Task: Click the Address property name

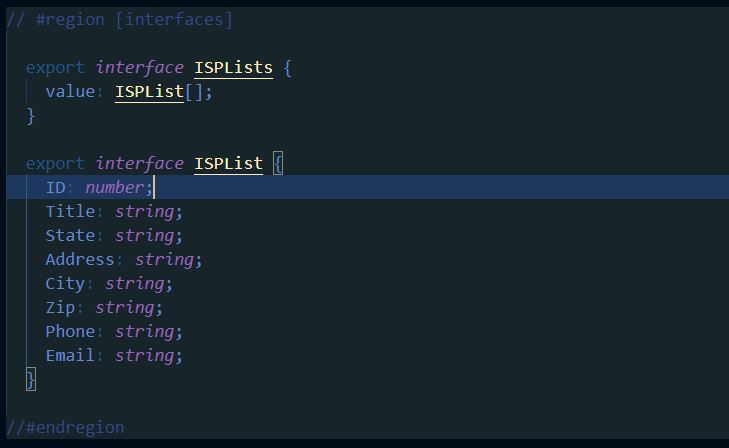Action: [x=80, y=259]
